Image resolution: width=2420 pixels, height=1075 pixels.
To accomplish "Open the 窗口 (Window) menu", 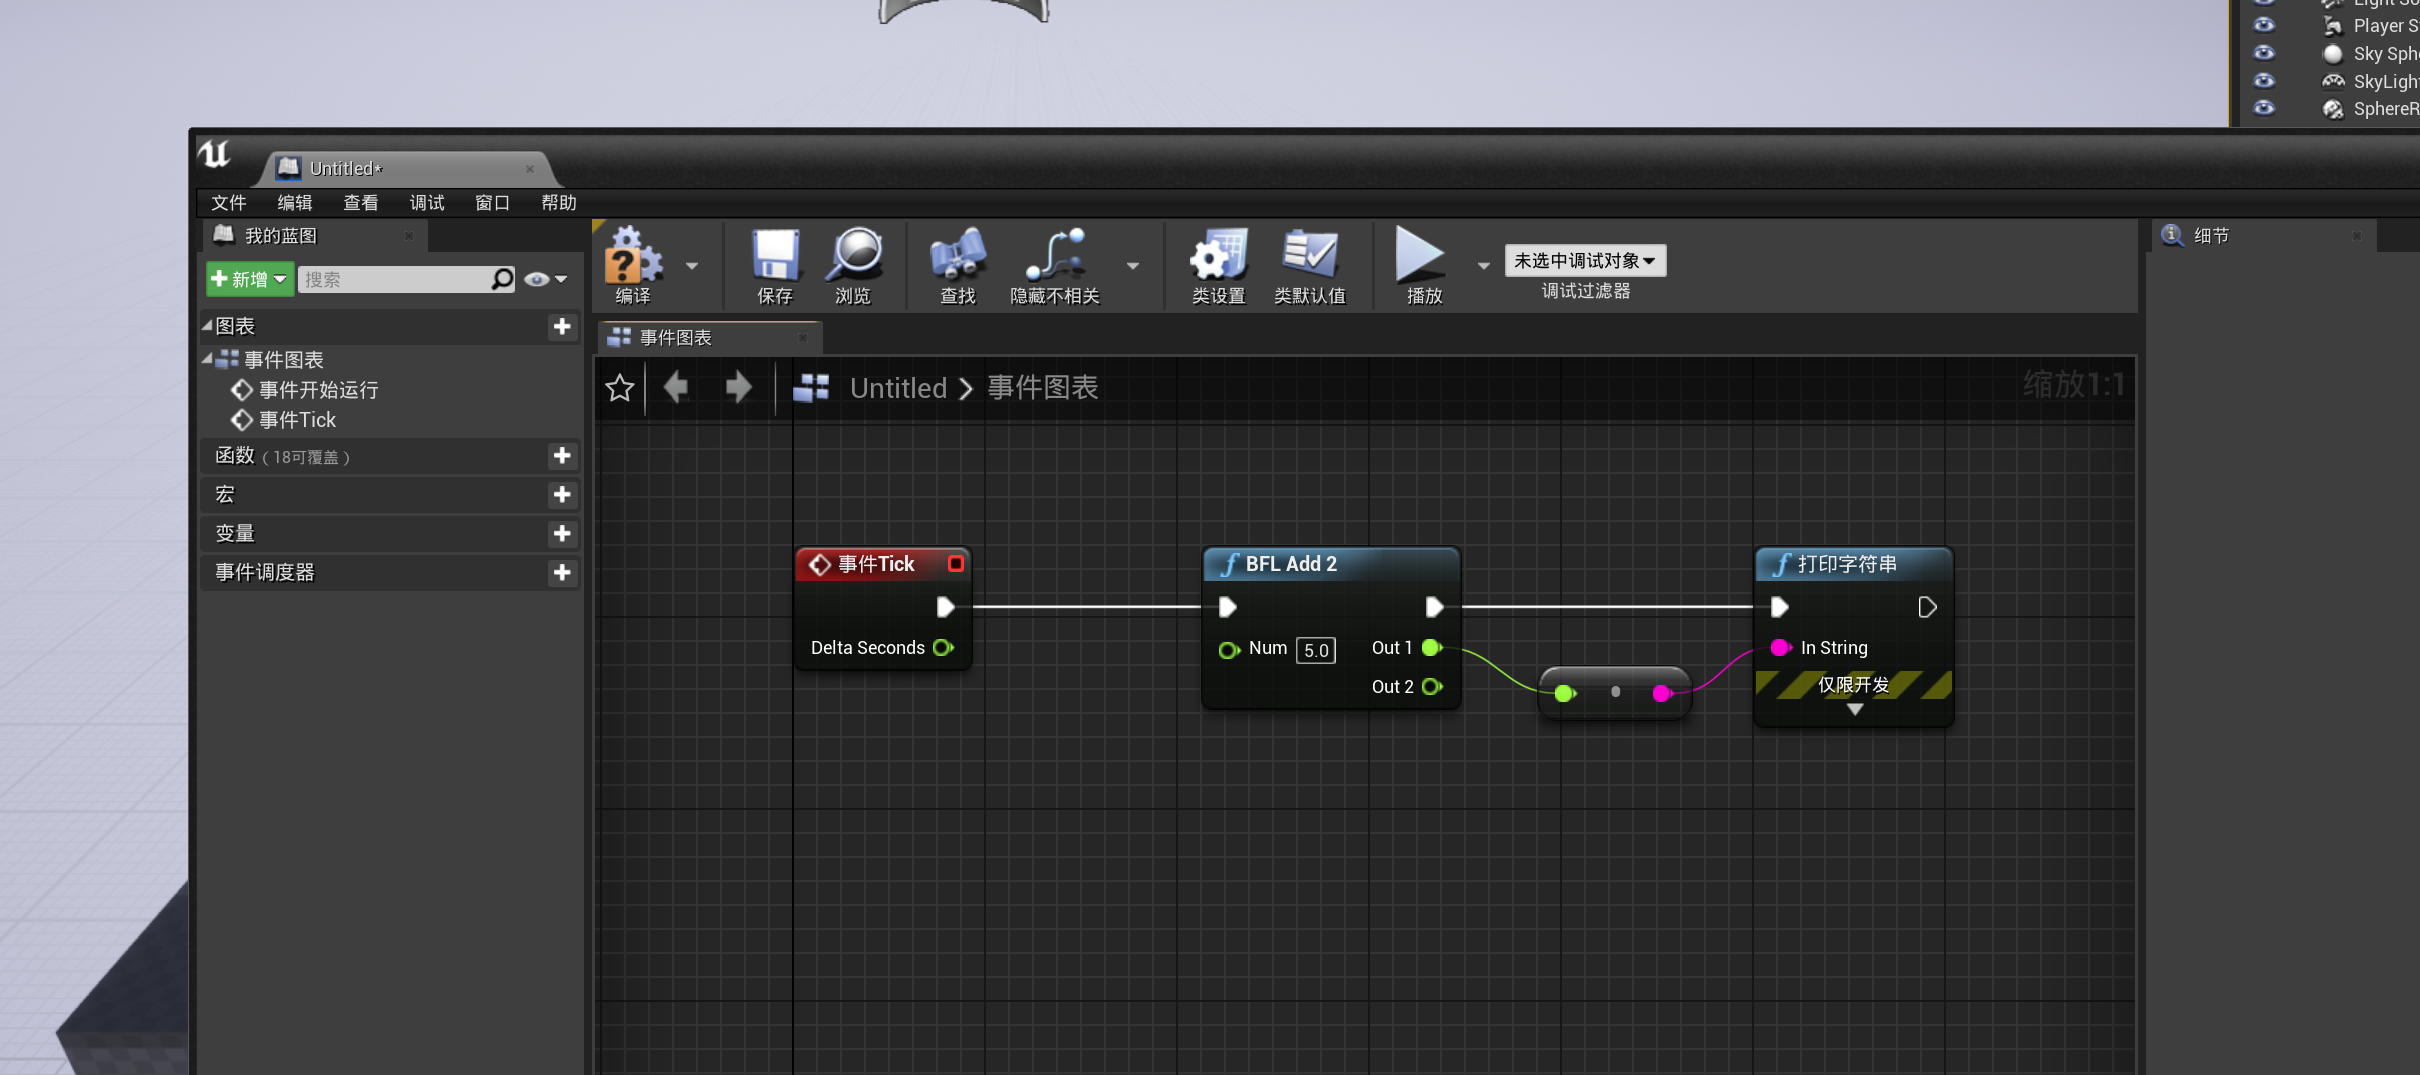I will (493, 203).
